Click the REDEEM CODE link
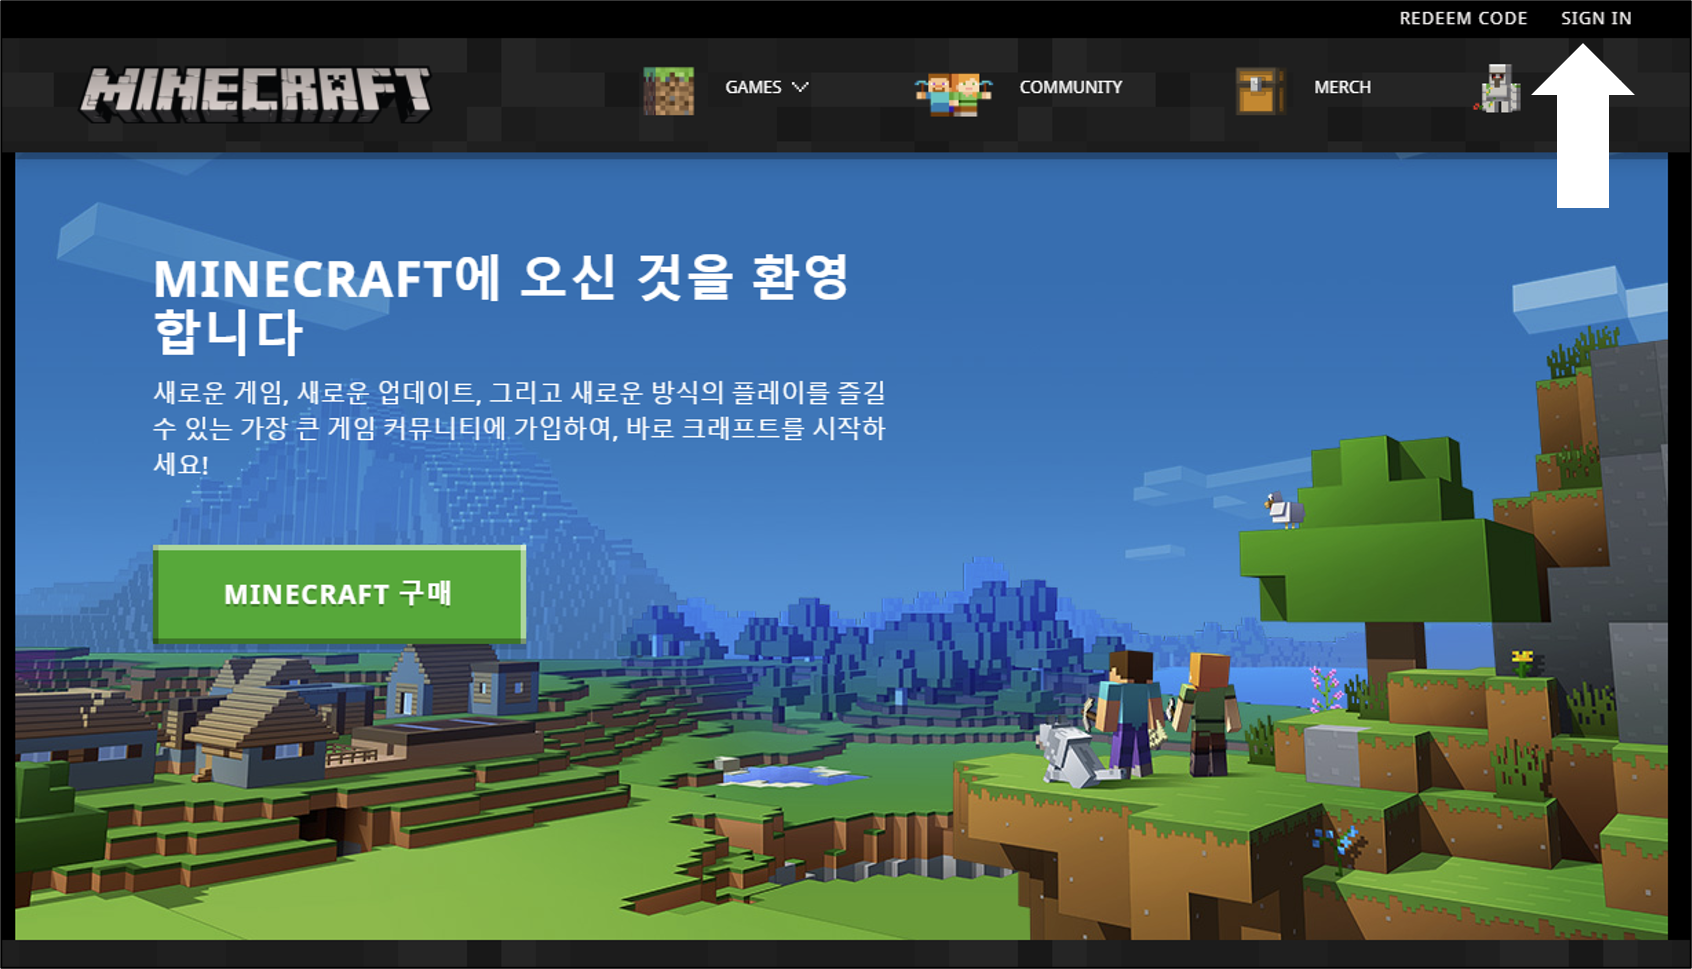1692x969 pixels. pos(1463,18)
